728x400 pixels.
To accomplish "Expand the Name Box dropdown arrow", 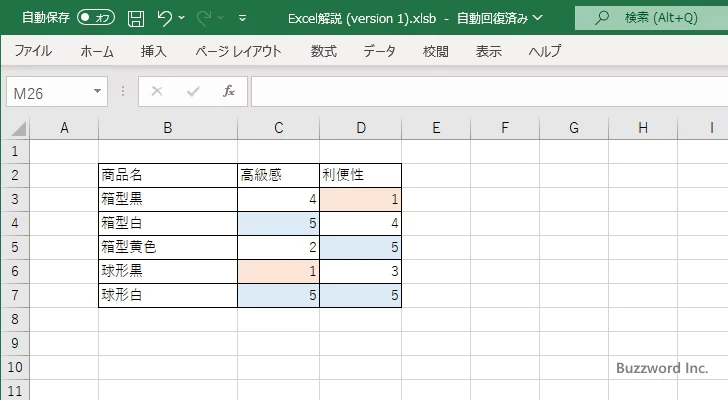I will [98, 91].
